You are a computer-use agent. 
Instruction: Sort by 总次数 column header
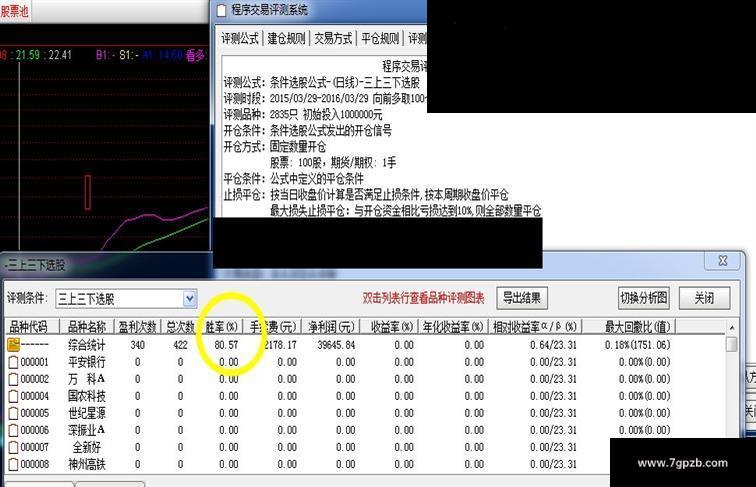coord(180,327)
